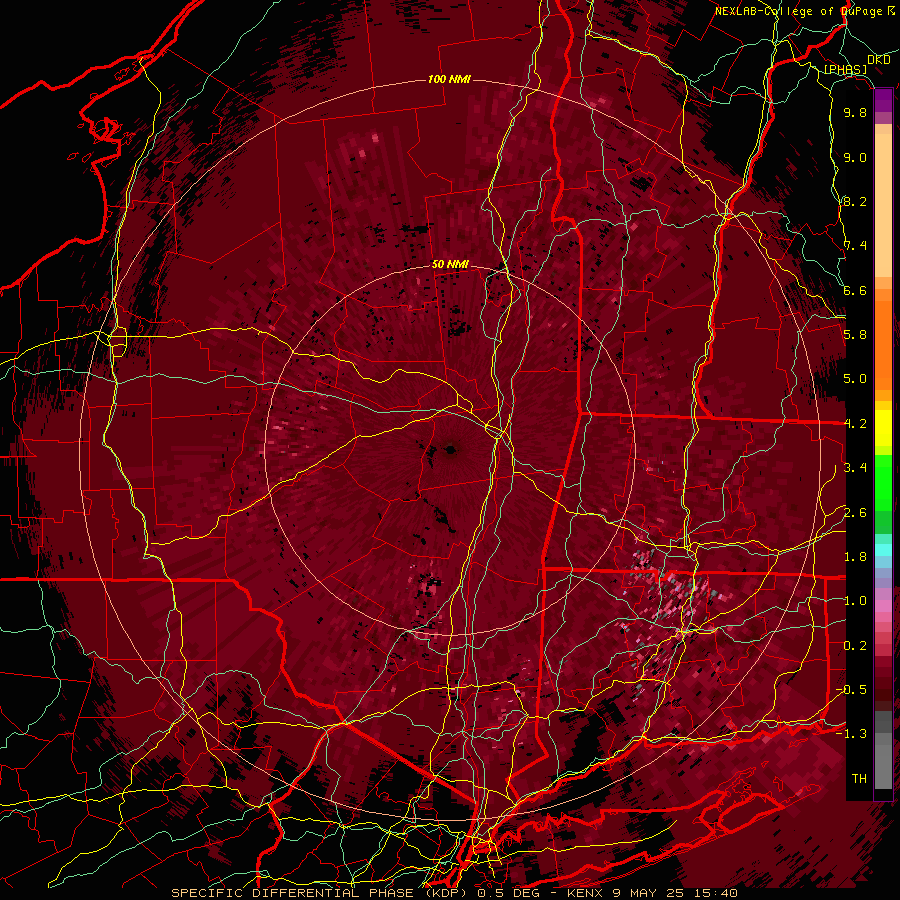900x900 pixels.
Task: Click the 6.6 value on the color scale
Action: coord(855,290)
